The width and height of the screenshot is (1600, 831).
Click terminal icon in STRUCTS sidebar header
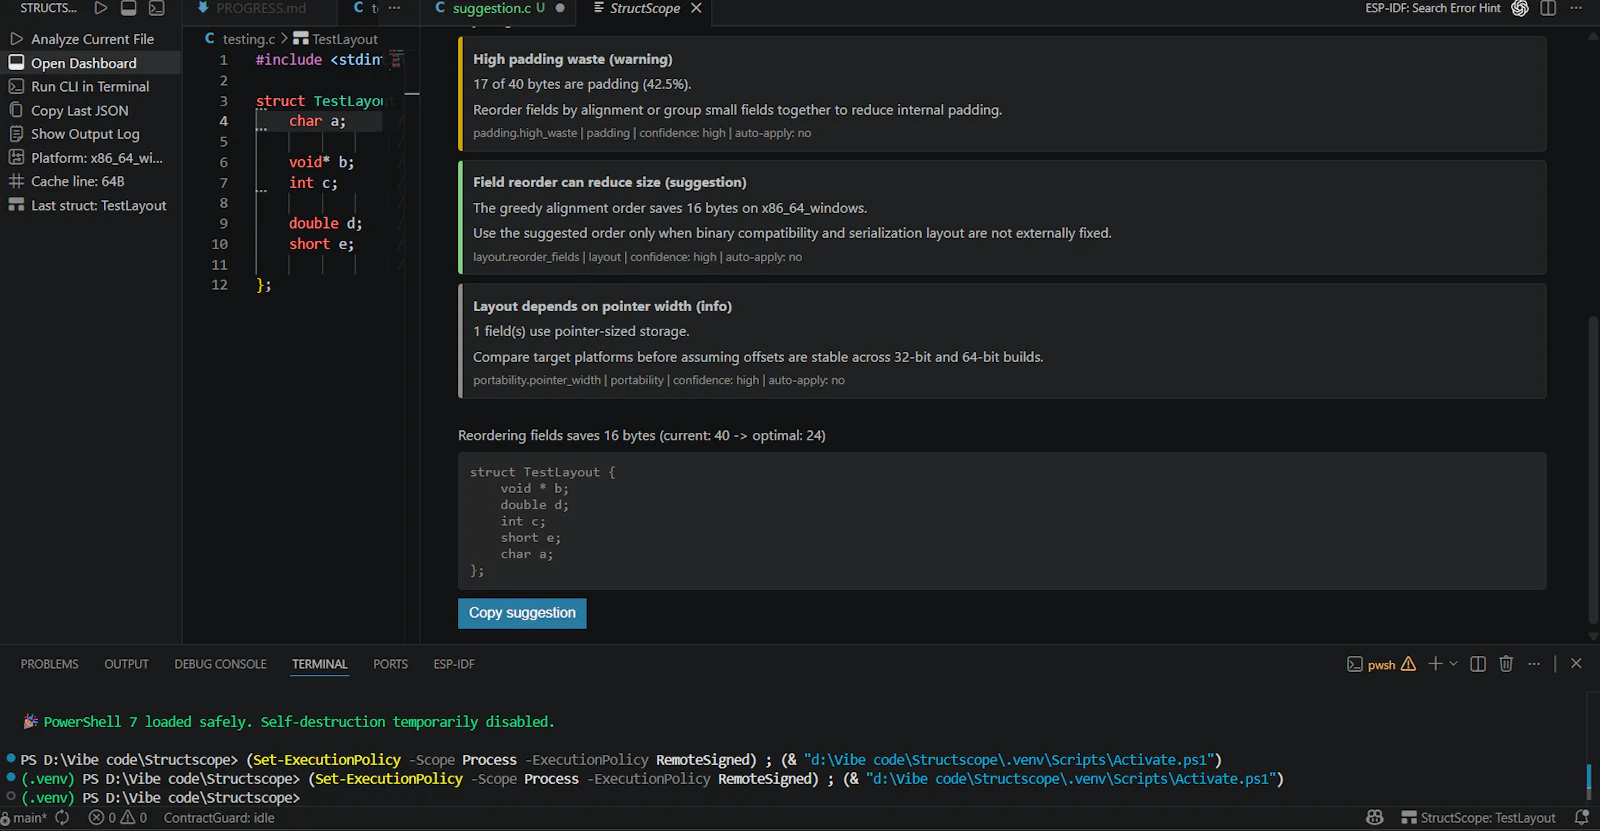157,8
